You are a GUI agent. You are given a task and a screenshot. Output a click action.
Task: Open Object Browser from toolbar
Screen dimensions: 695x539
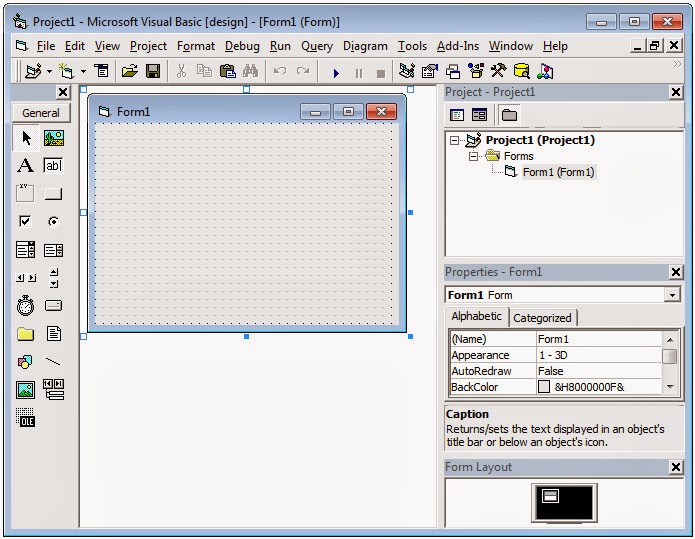point(476,71)
